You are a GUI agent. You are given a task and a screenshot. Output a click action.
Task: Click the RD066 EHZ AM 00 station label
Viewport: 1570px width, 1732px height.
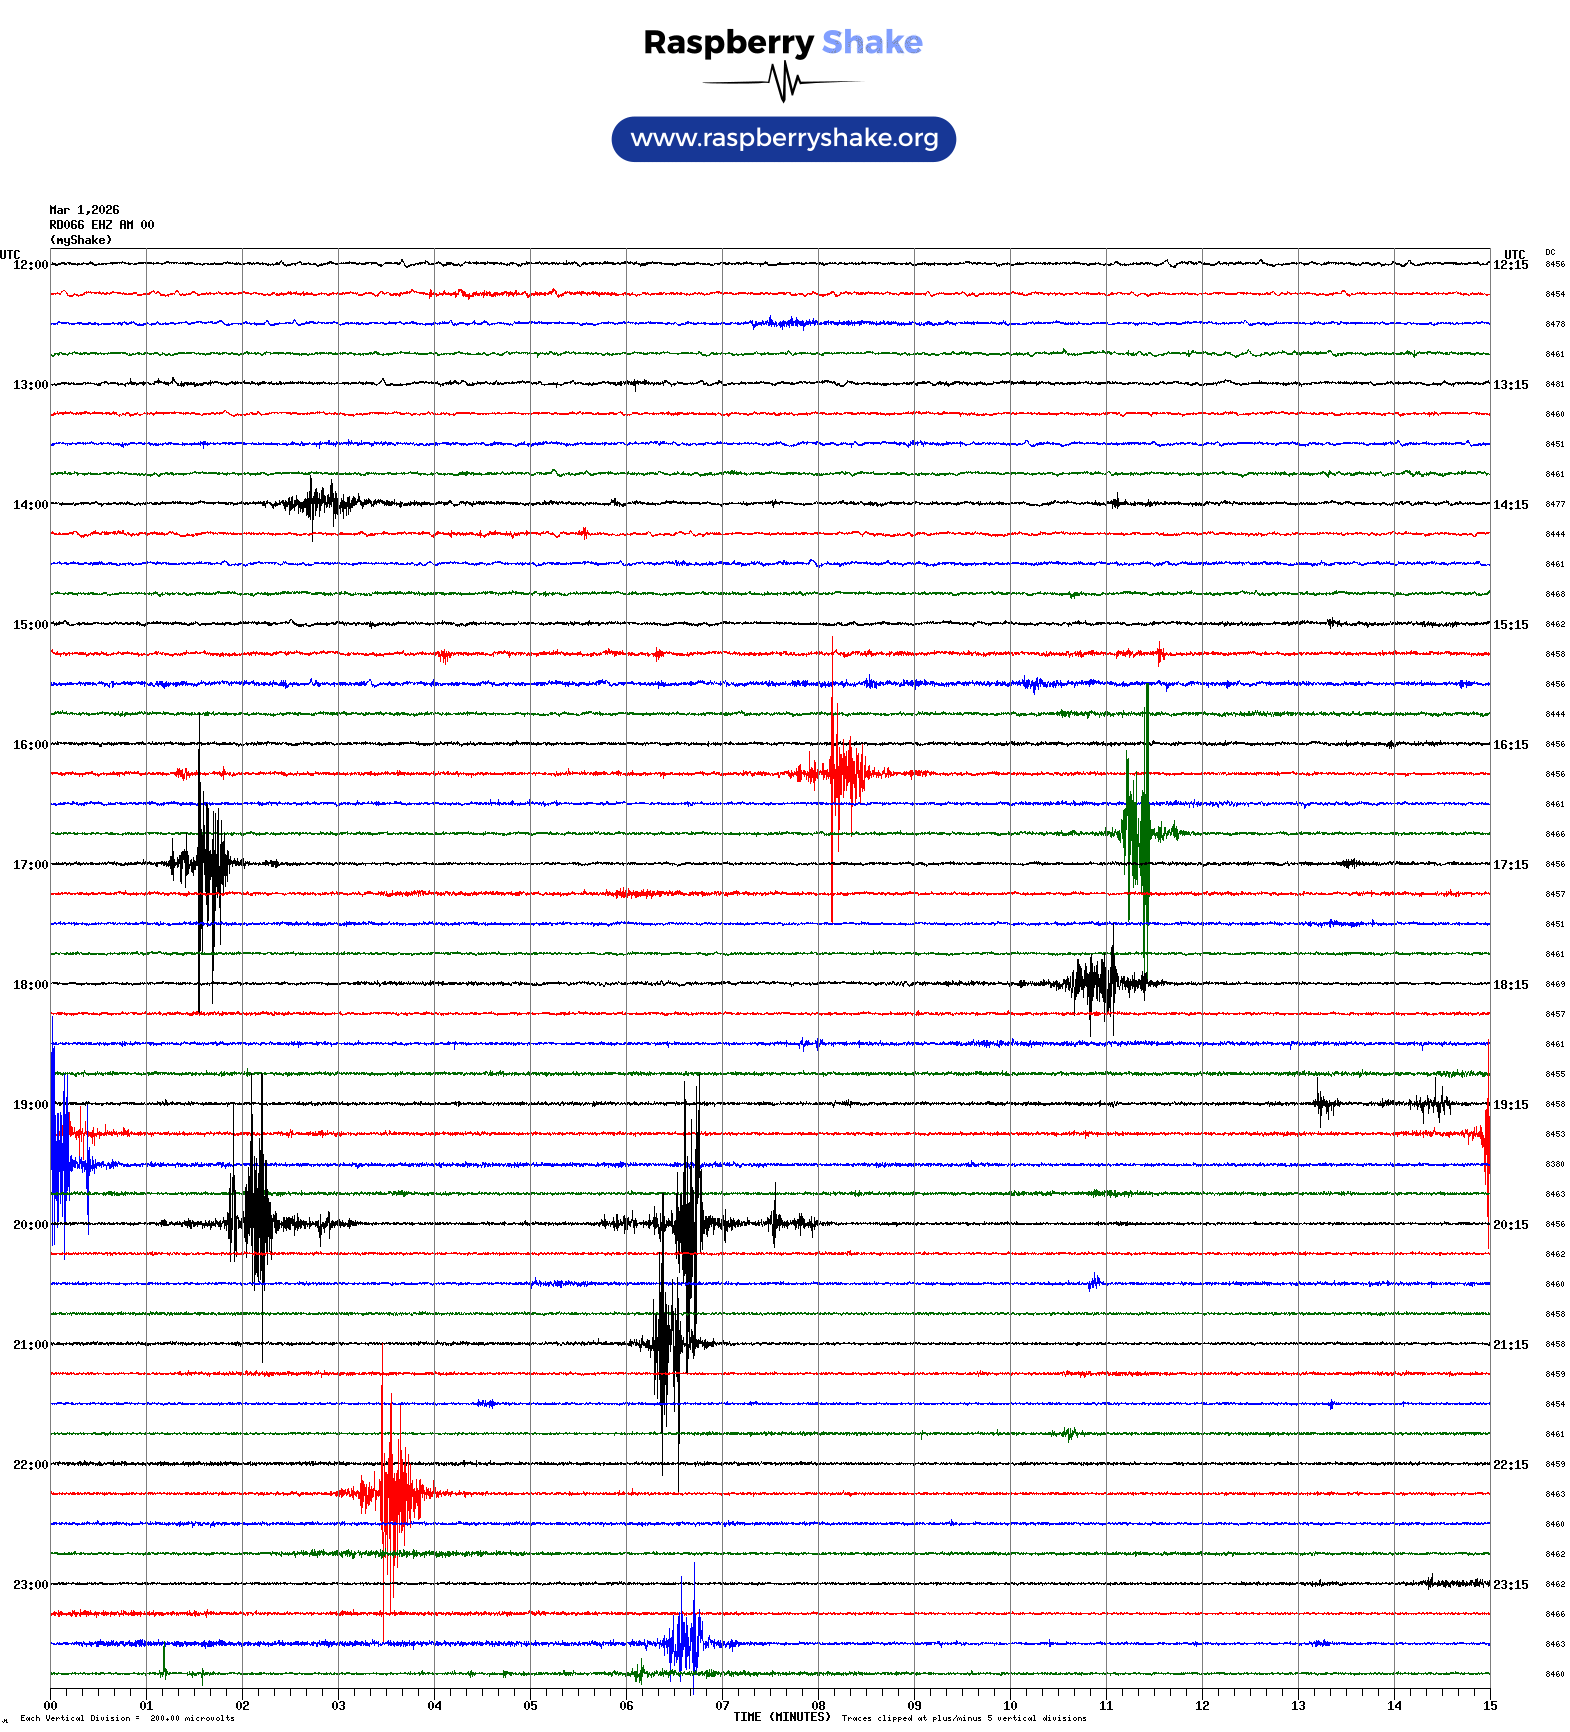point(101,225)
